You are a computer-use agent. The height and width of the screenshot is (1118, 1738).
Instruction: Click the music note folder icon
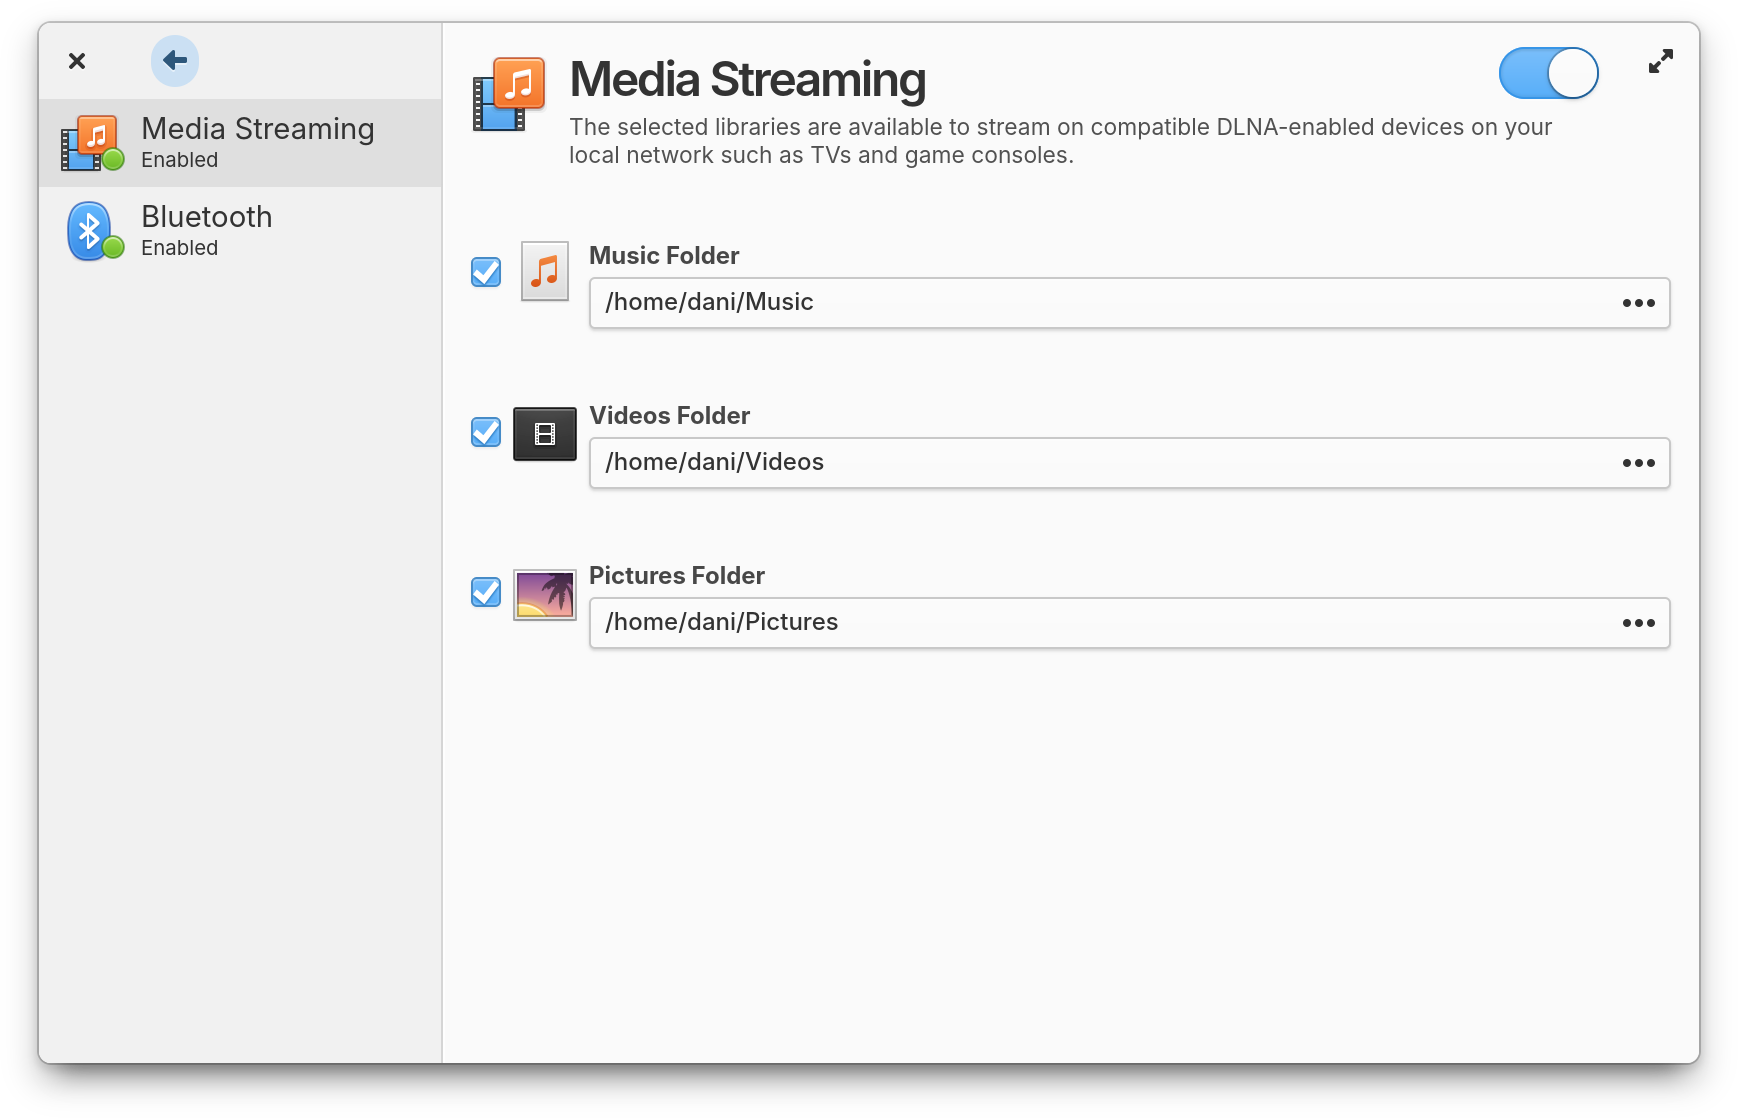point(545,271)
